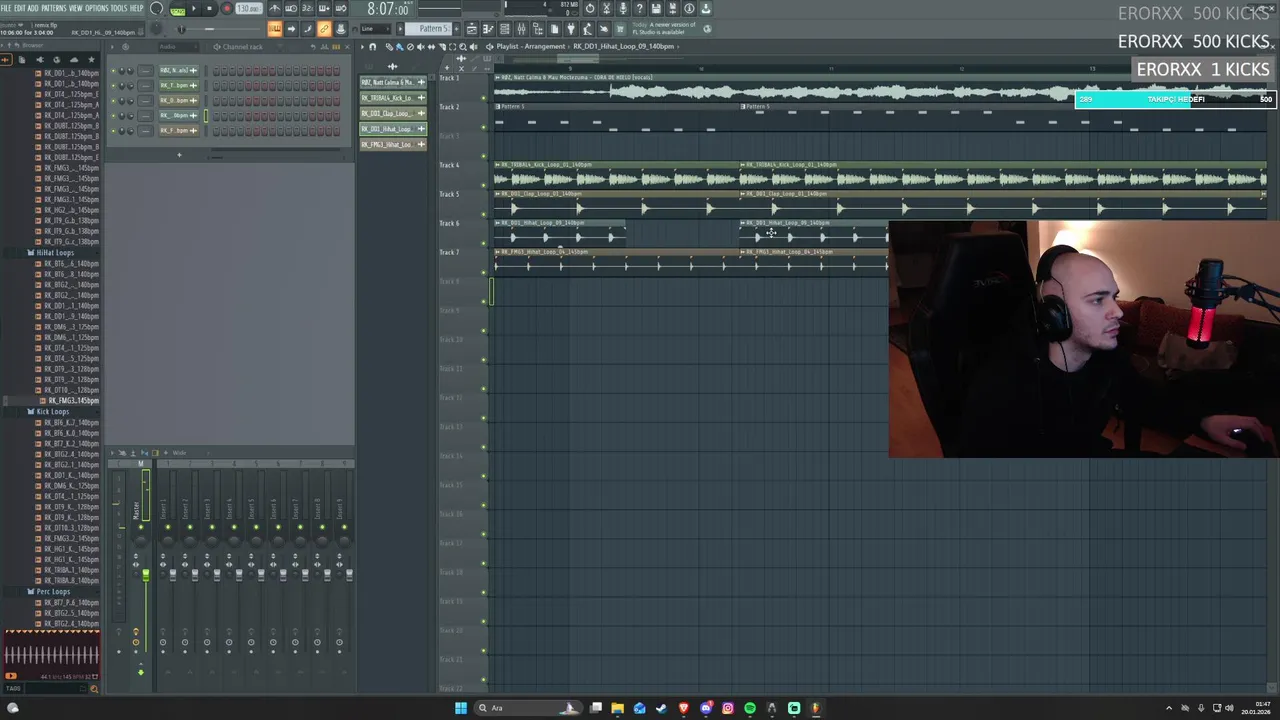Open the EDIT menu
This screenshot has width=1280, height=720.
(20, 9)
